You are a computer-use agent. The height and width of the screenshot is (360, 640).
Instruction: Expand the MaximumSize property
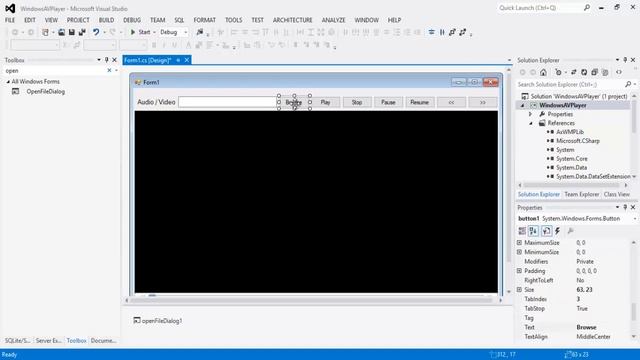pos(519,242)
